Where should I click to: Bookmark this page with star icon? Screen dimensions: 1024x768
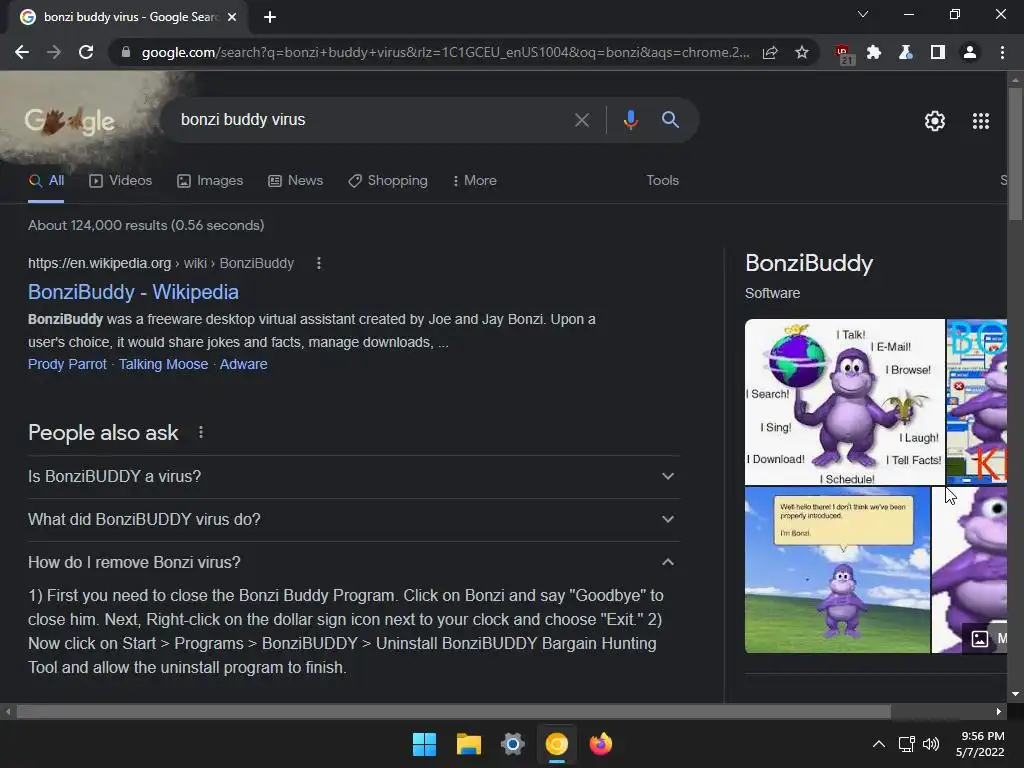point(802,52)
